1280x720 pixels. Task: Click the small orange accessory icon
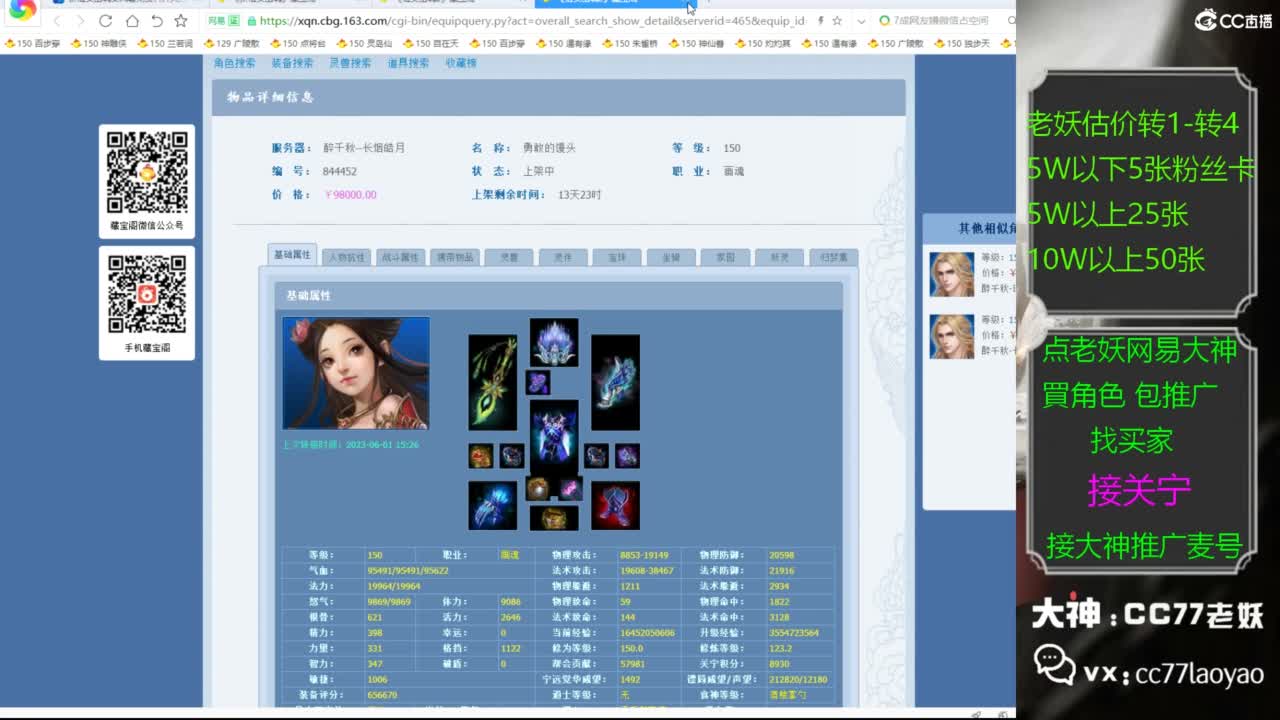(x=481, y=456)
